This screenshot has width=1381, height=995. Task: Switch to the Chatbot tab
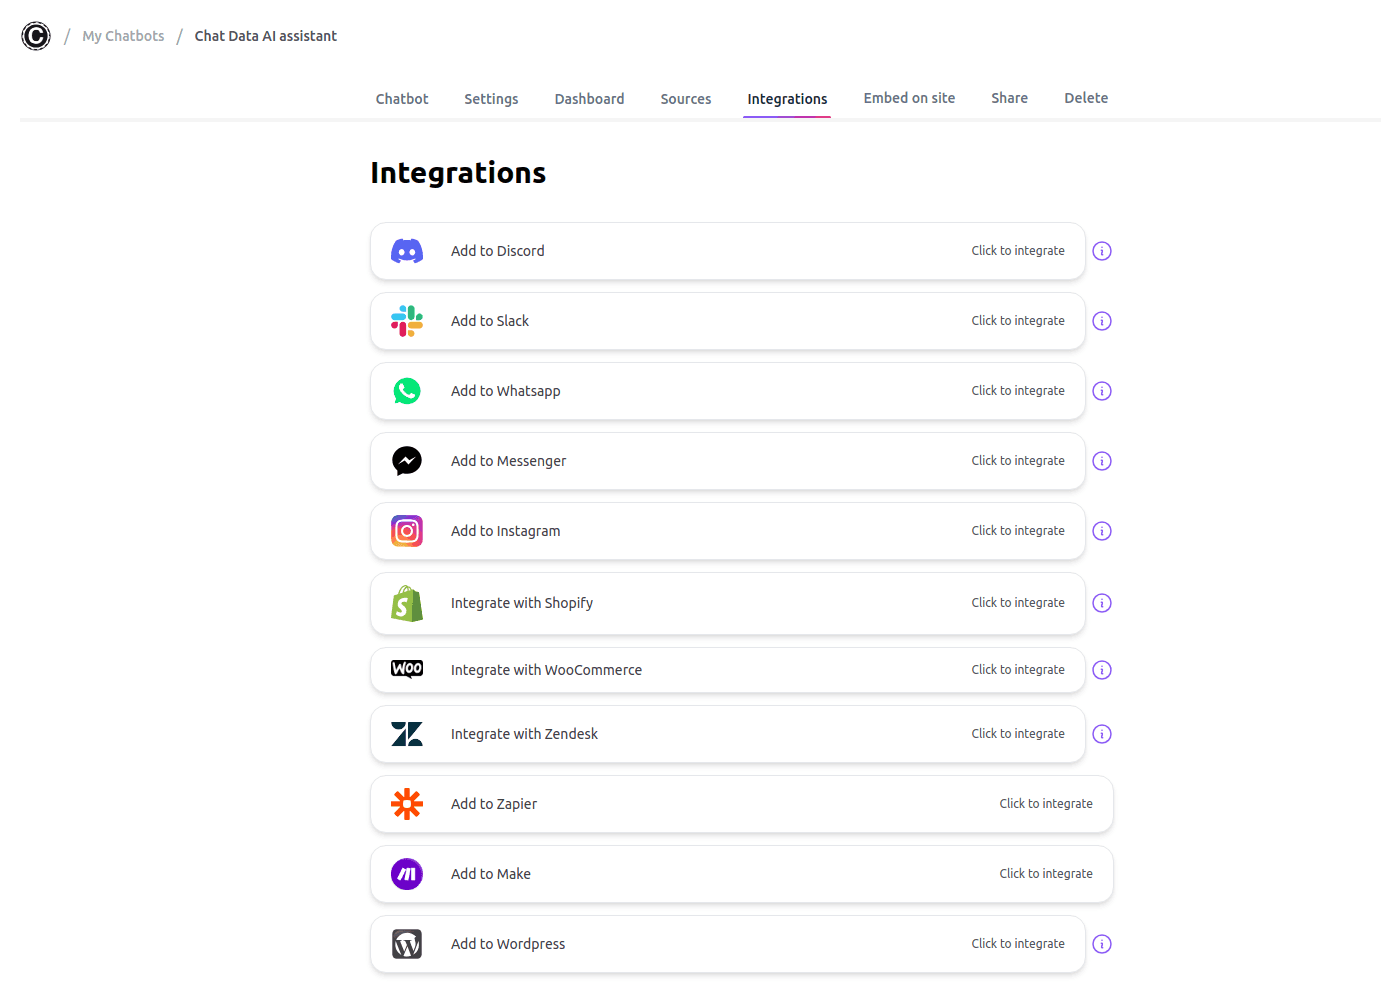coord(402,99)
